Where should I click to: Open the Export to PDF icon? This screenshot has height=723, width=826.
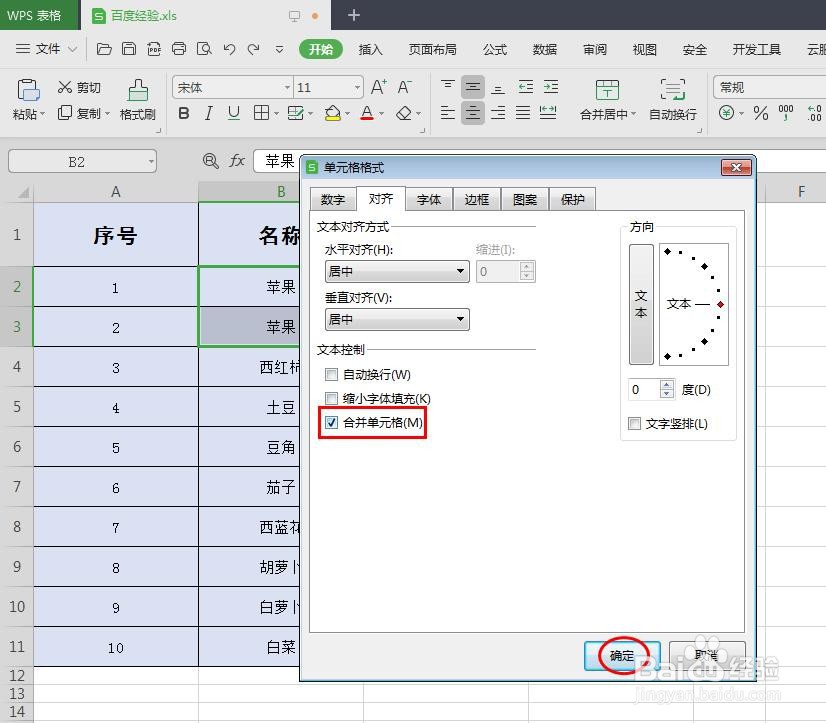click(x=154, y=48)
